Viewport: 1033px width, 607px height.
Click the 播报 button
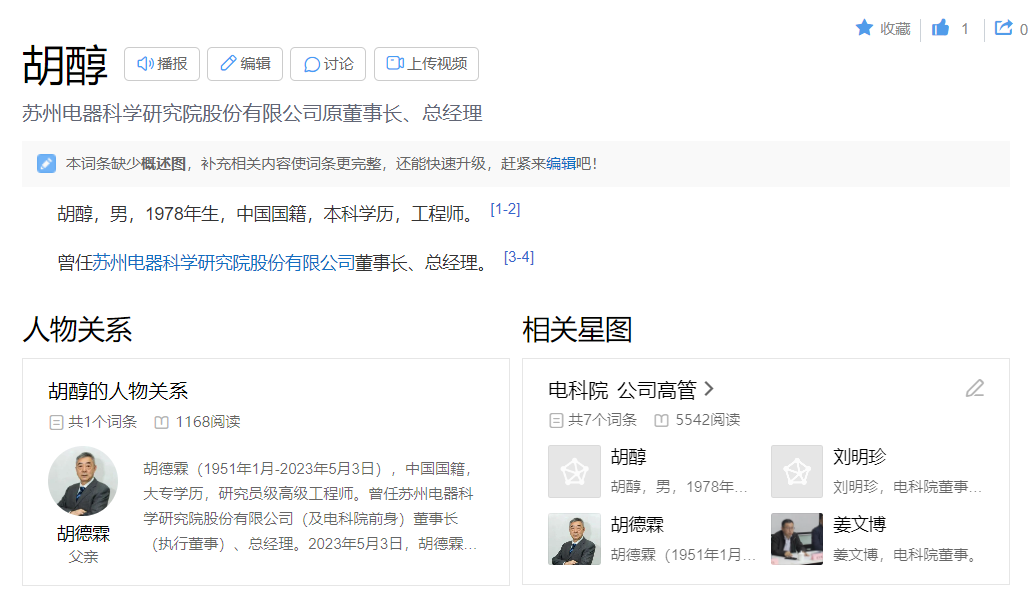162,64
